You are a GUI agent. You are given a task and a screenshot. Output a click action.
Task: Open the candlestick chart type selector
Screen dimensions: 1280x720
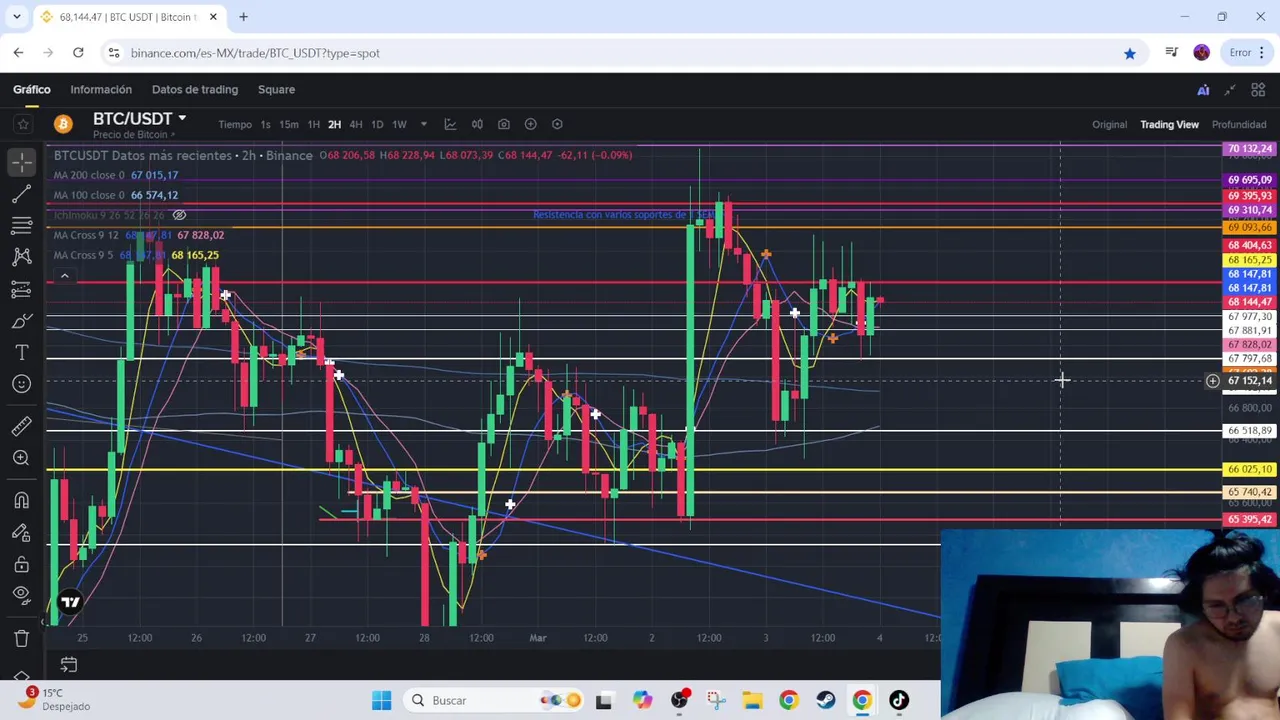tap(477, 124)
